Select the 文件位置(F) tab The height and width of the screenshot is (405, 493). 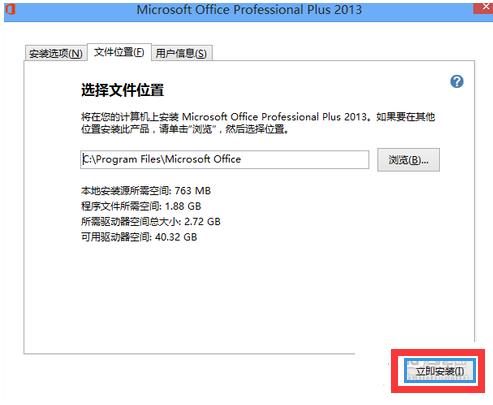tap(119, 52)
